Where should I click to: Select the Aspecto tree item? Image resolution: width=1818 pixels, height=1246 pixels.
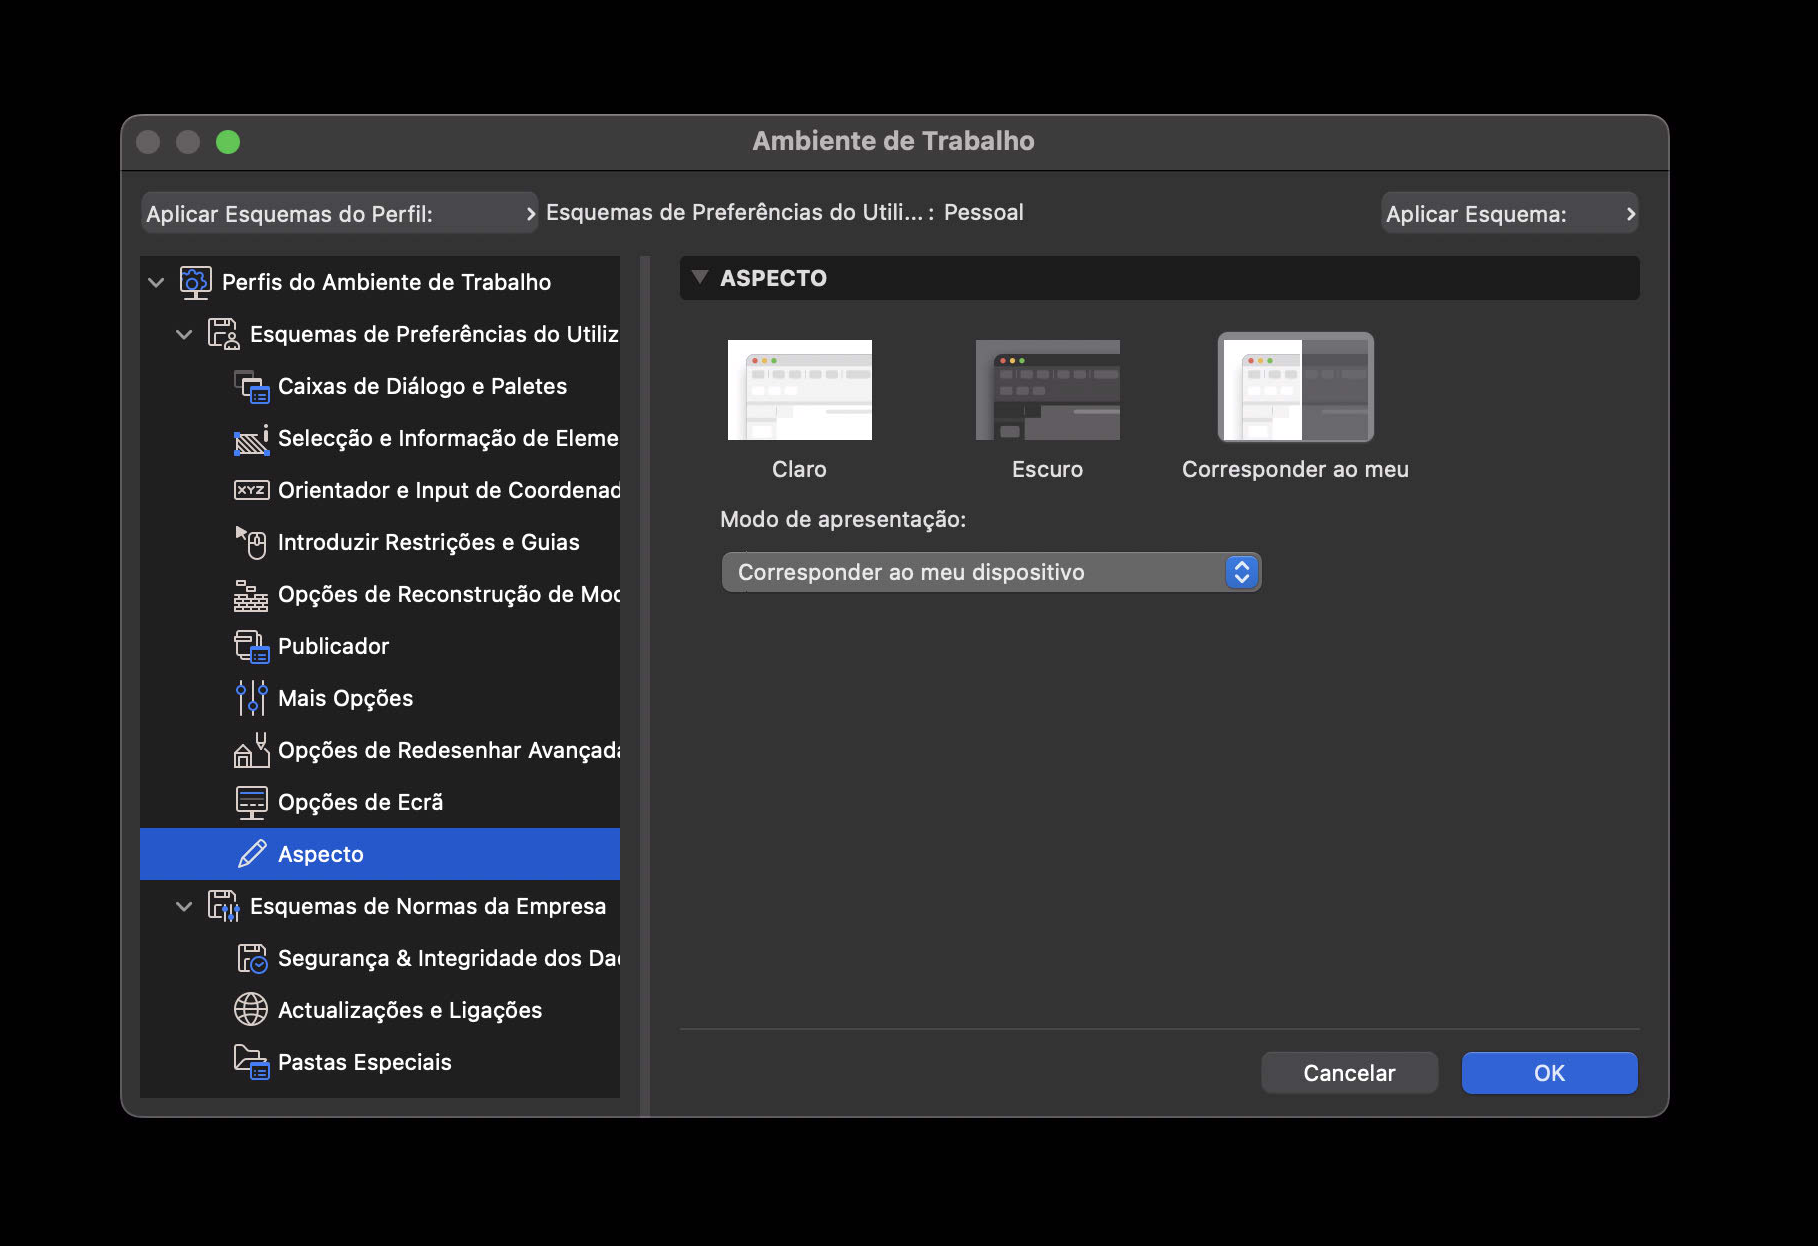(x=380, y=854)
